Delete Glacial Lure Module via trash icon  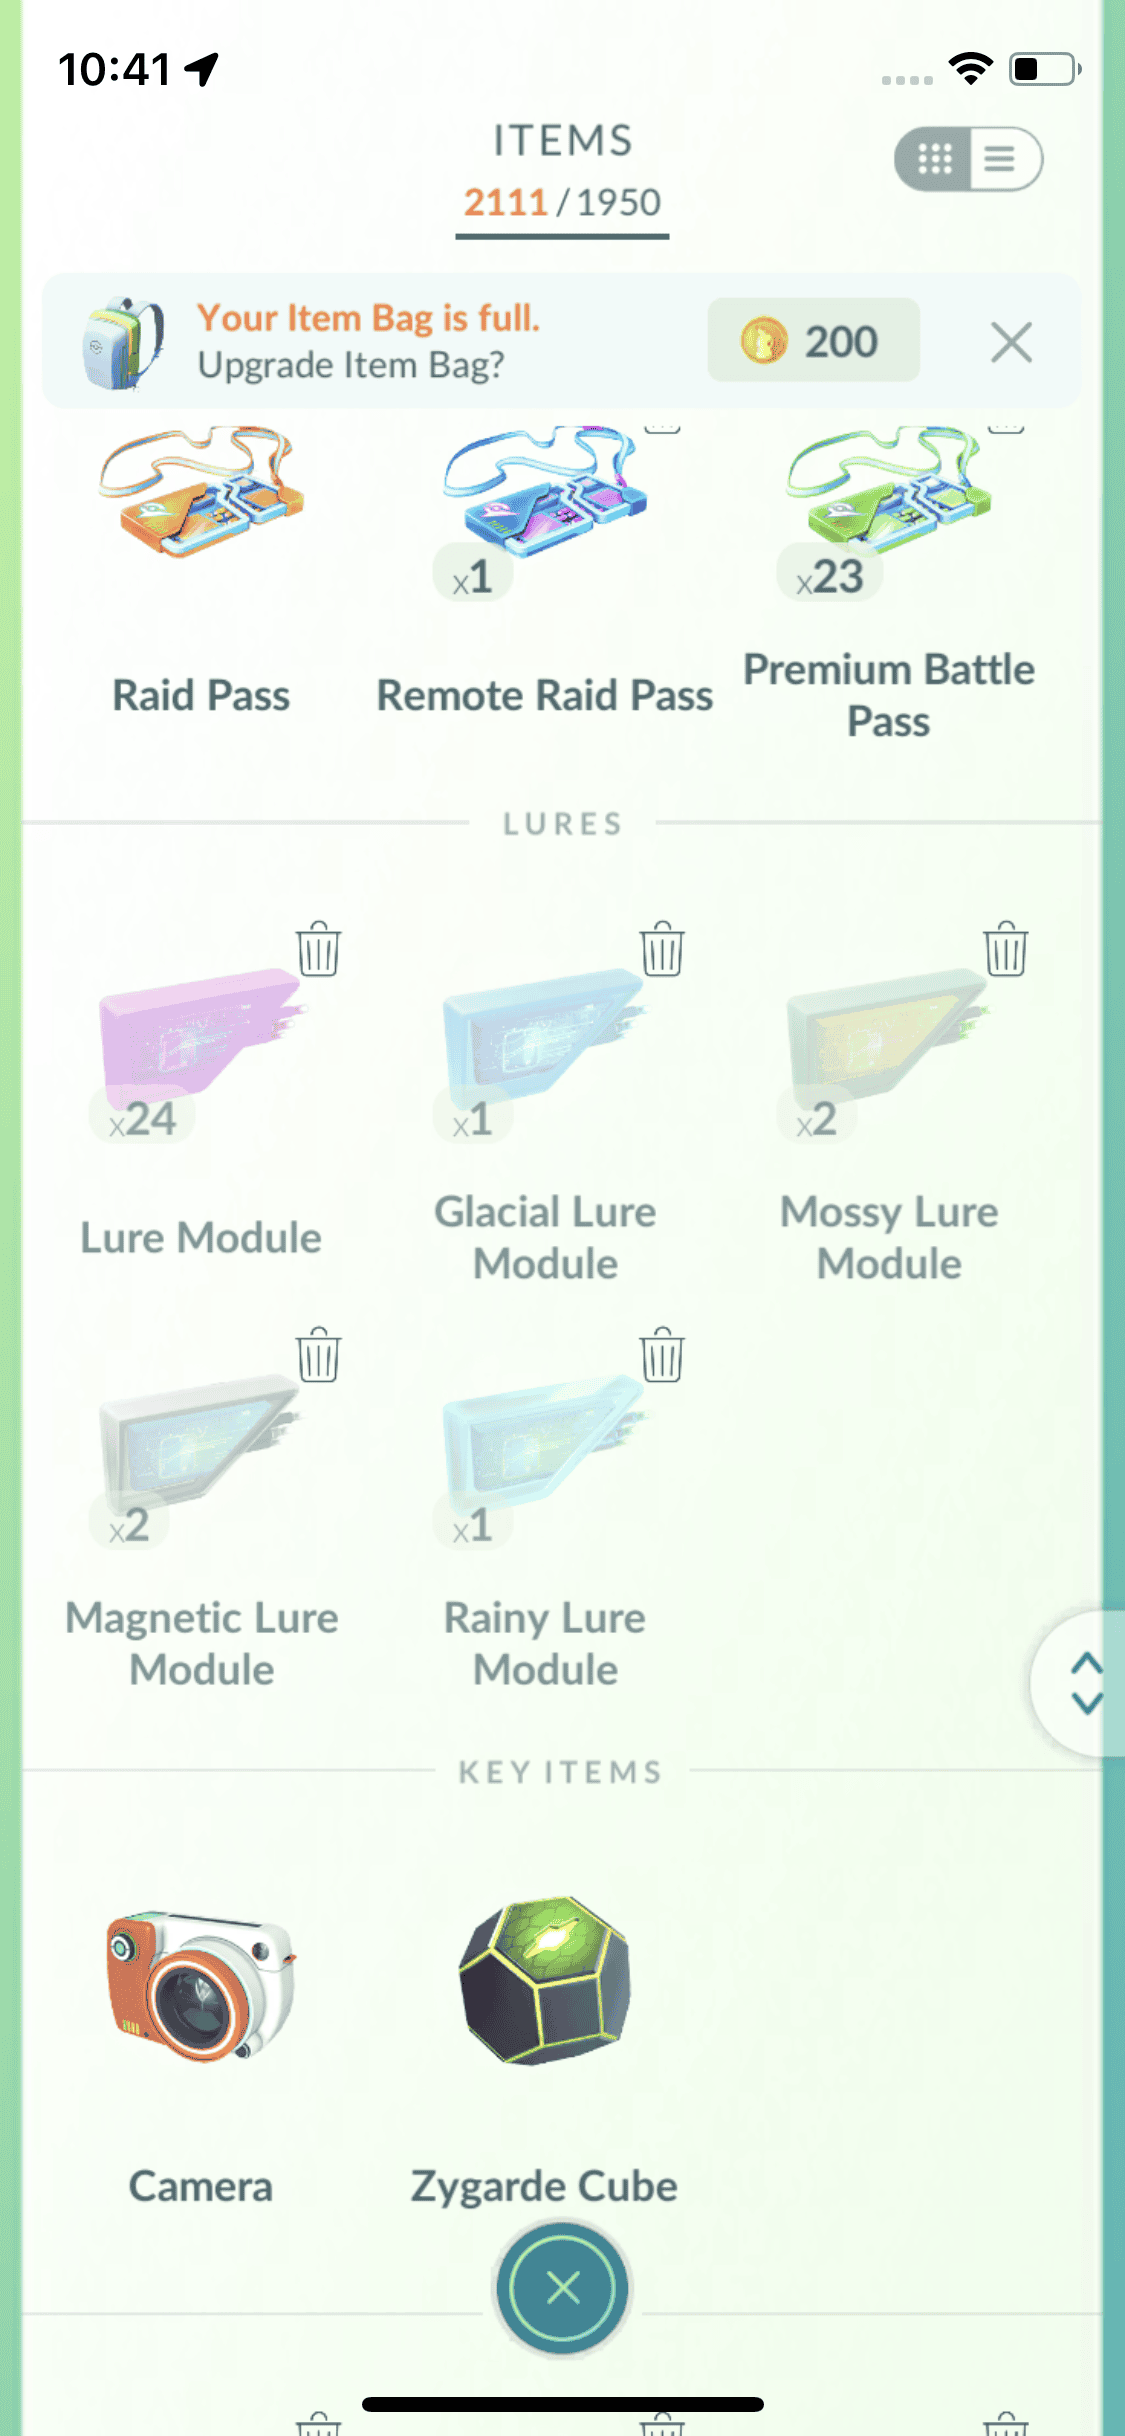(662, 948)
